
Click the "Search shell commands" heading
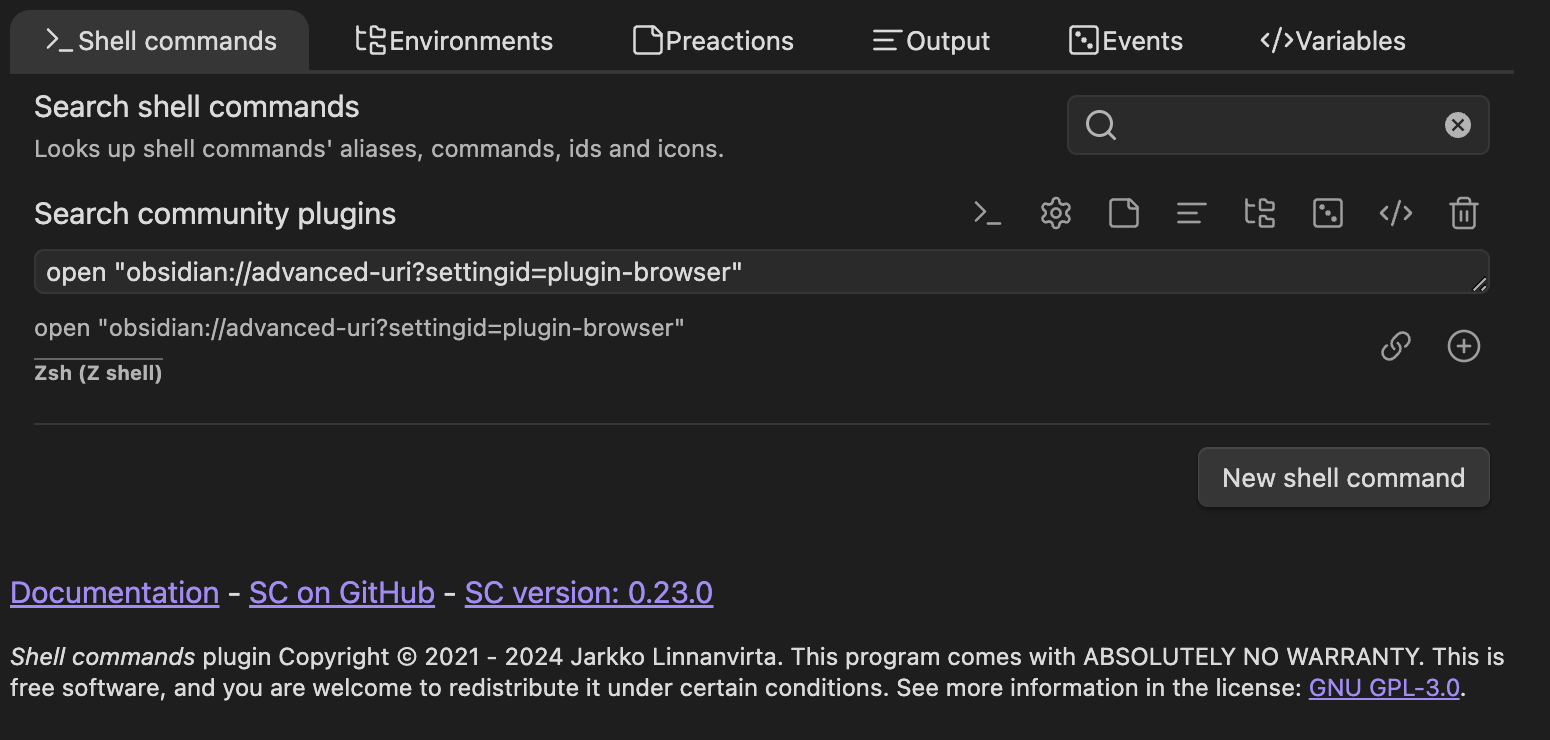point(197,107)
